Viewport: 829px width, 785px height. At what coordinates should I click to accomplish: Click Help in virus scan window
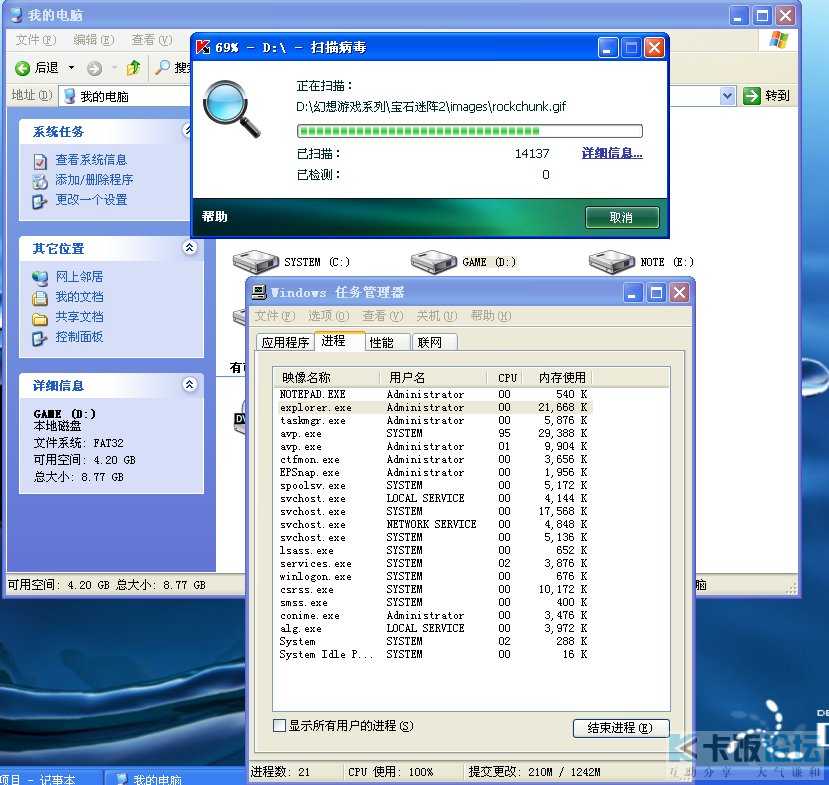click(214, 216)
